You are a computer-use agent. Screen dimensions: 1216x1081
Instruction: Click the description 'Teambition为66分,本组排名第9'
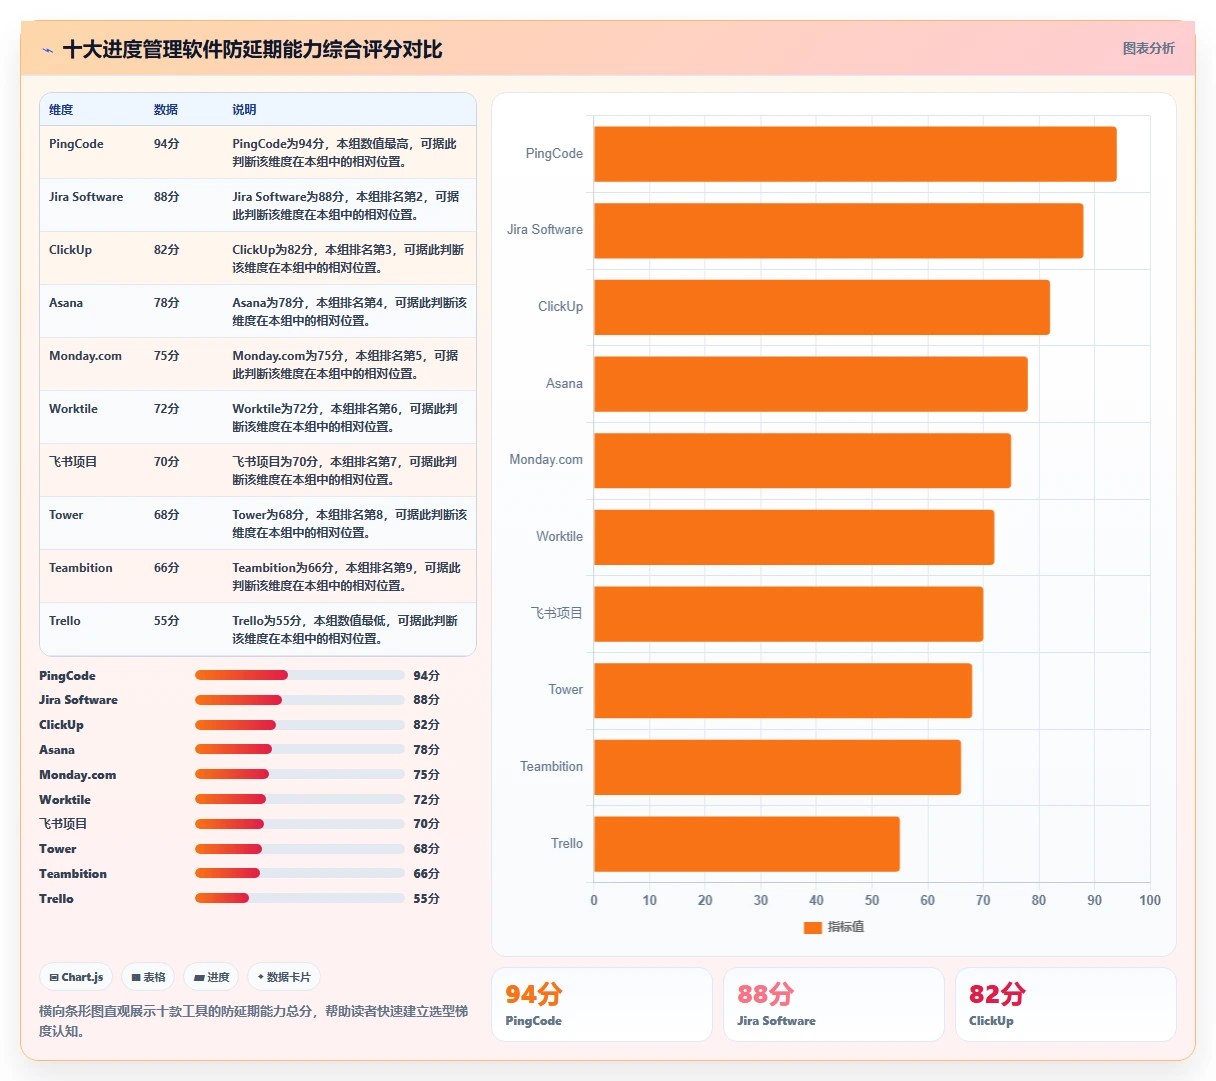coord(347,577)
